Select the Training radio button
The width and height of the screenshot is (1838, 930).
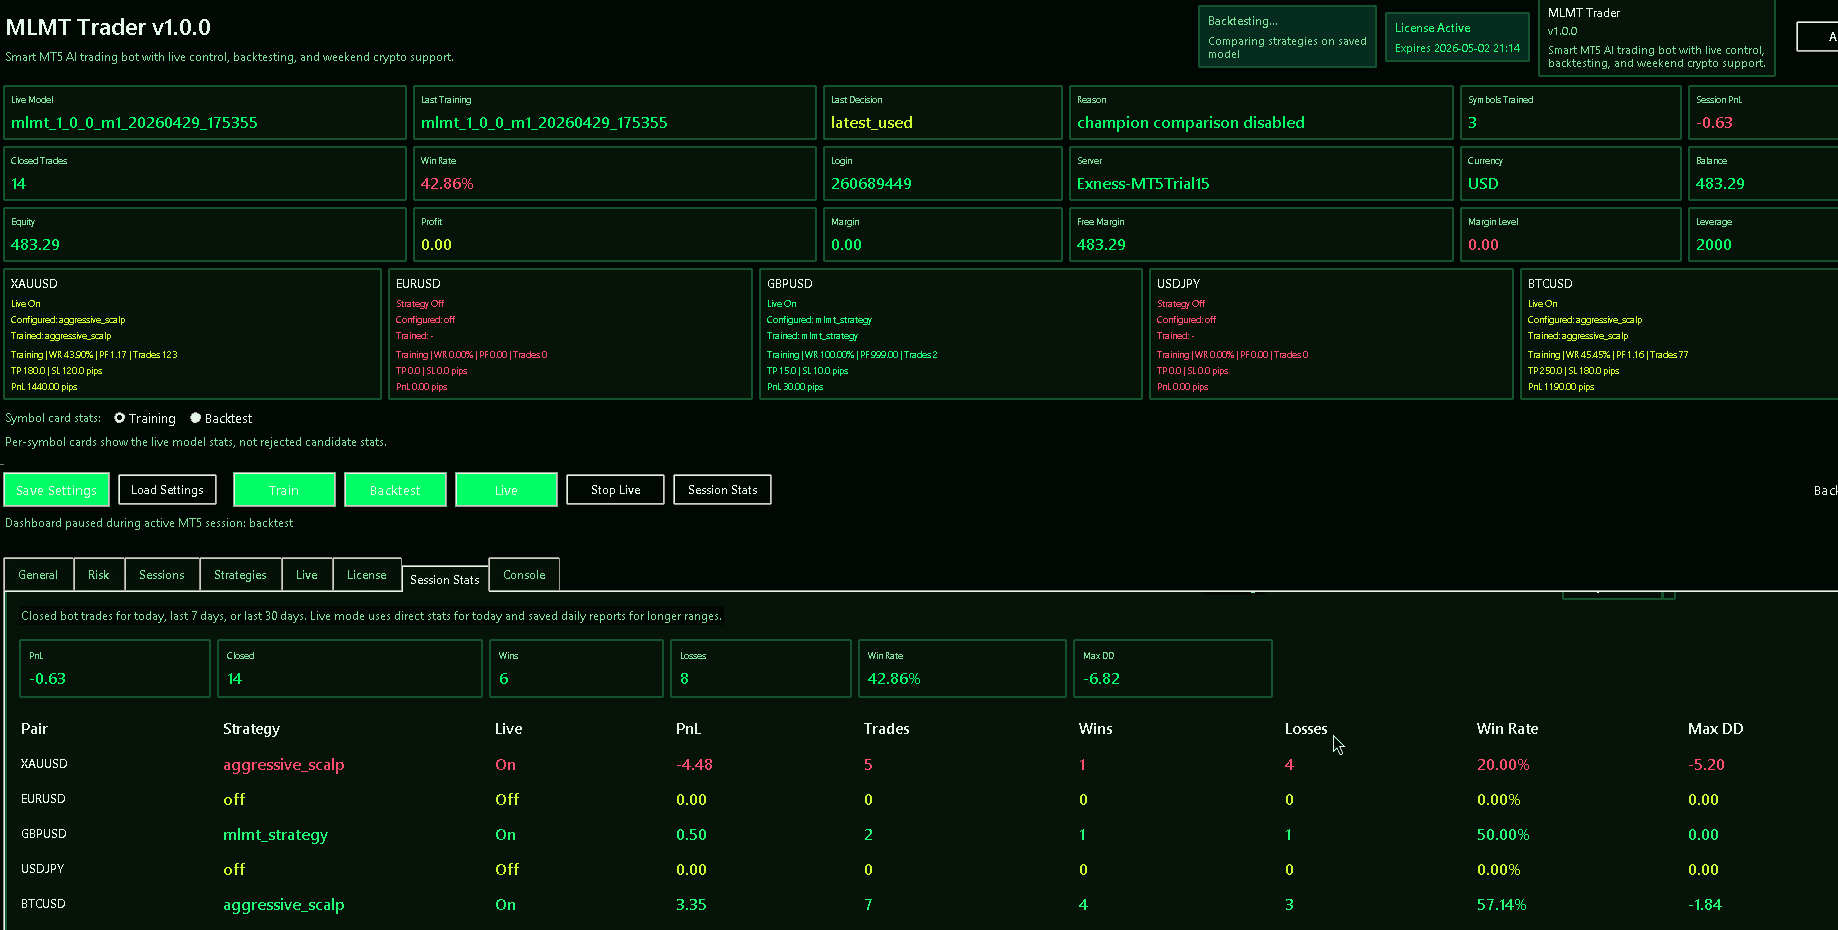click(120, 418)
